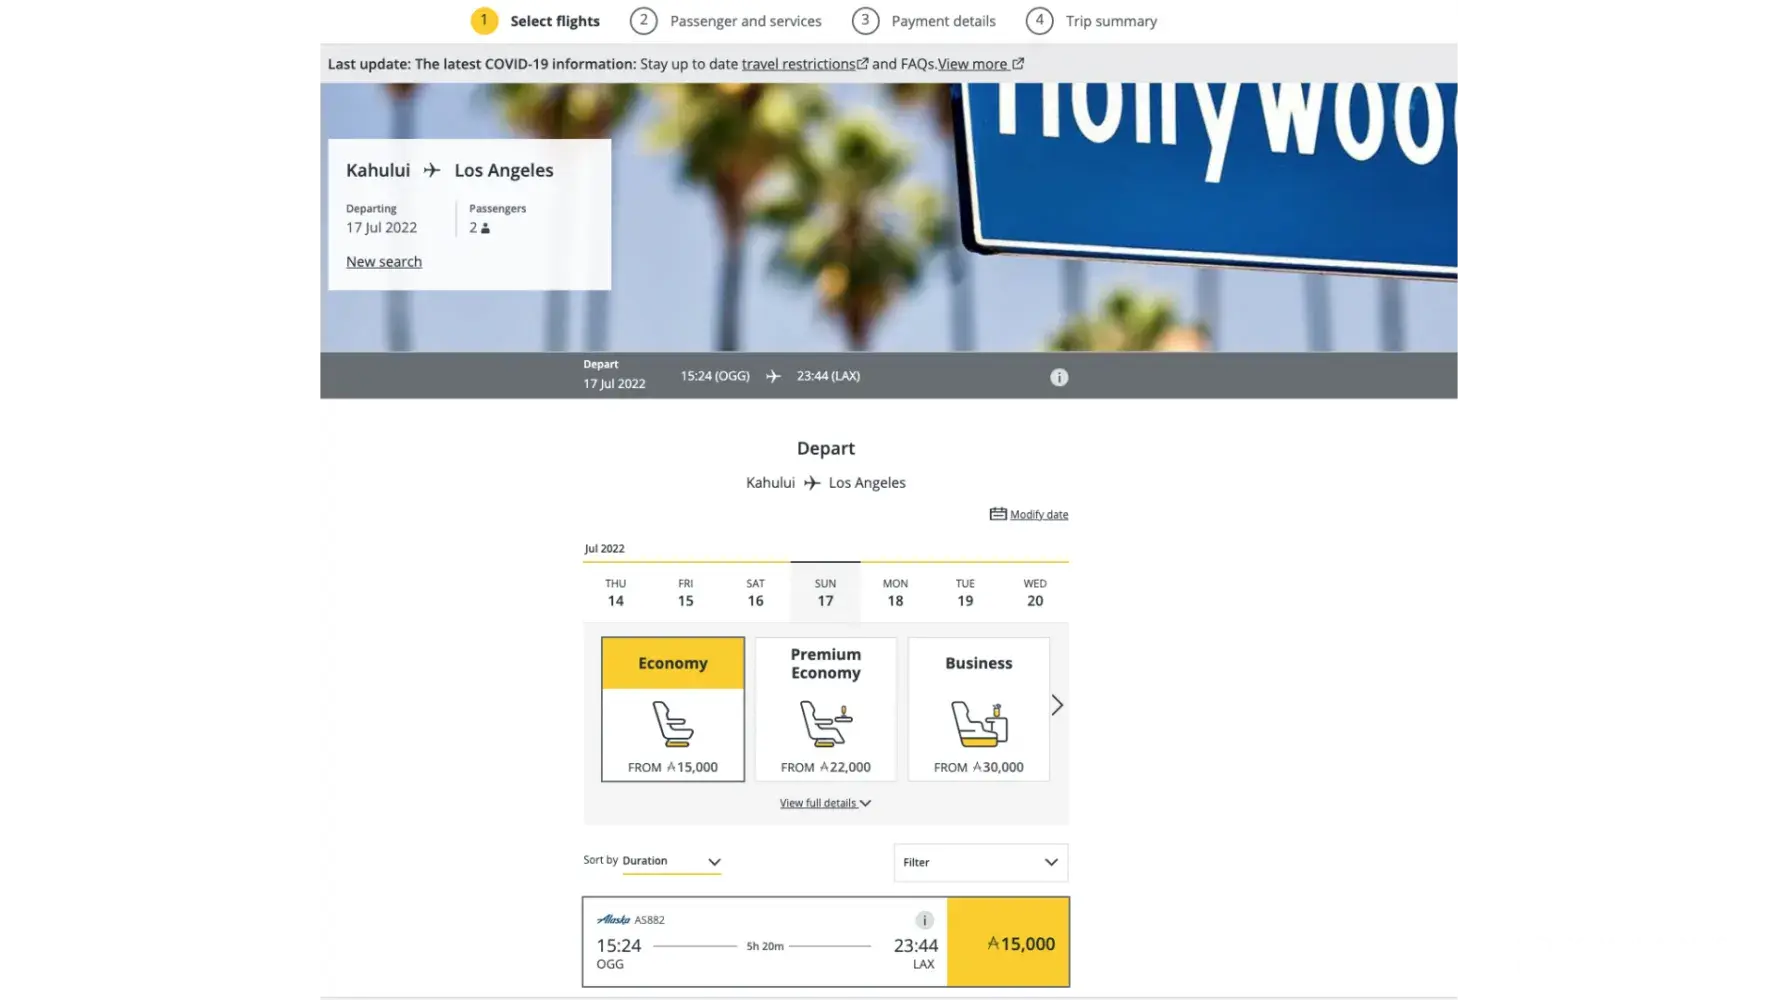Image resolution: width=1778 pixels, height=1000 pixels.
Task: Choose the Economy cabin card
Action: coord(673,709)
